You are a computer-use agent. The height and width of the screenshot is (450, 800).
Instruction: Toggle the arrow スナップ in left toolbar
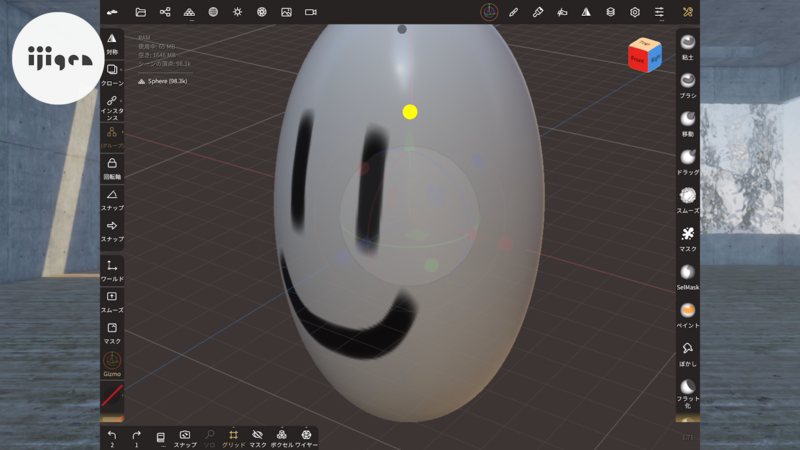[x=112, y=231]
